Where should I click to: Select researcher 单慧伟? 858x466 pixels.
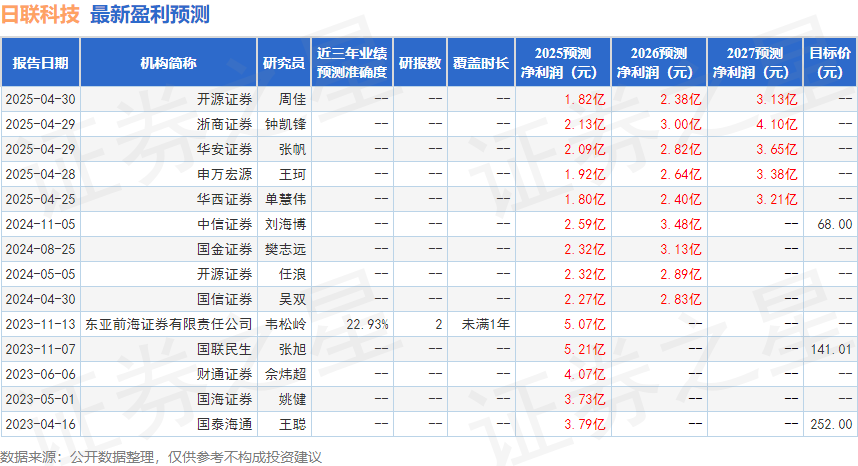(286, 200)
